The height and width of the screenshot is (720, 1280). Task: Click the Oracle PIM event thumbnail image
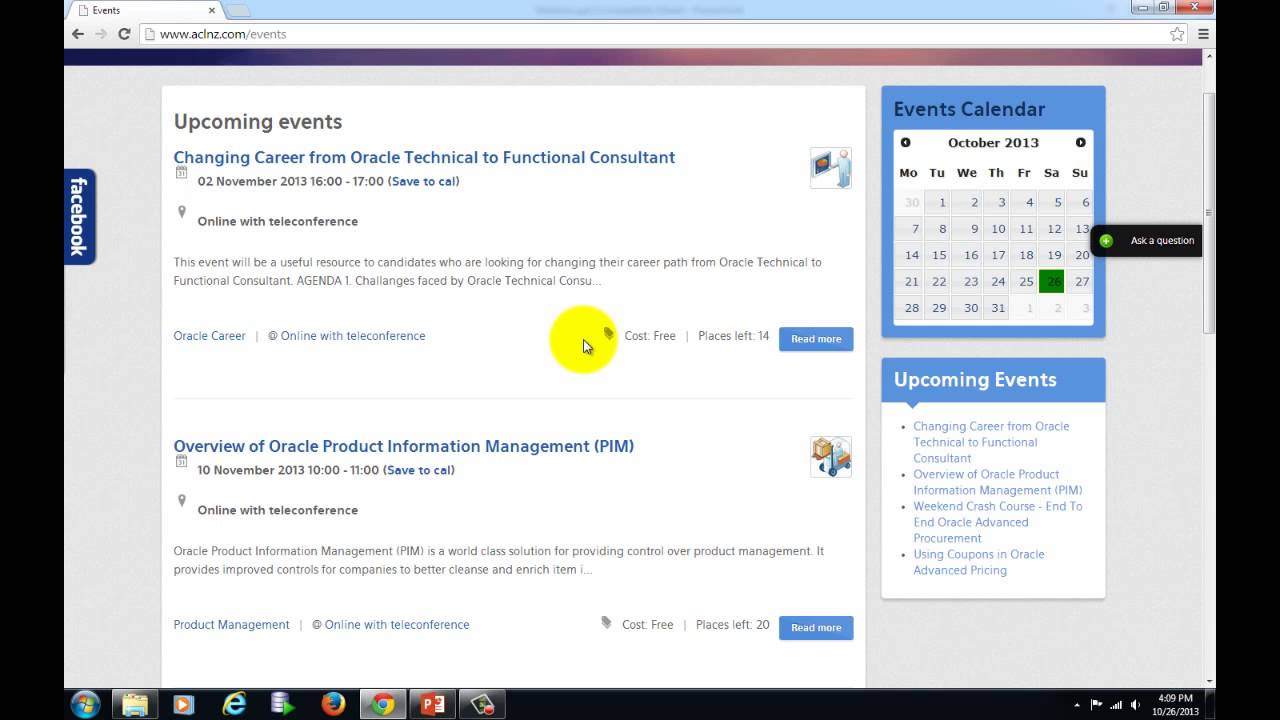(831, 457)
